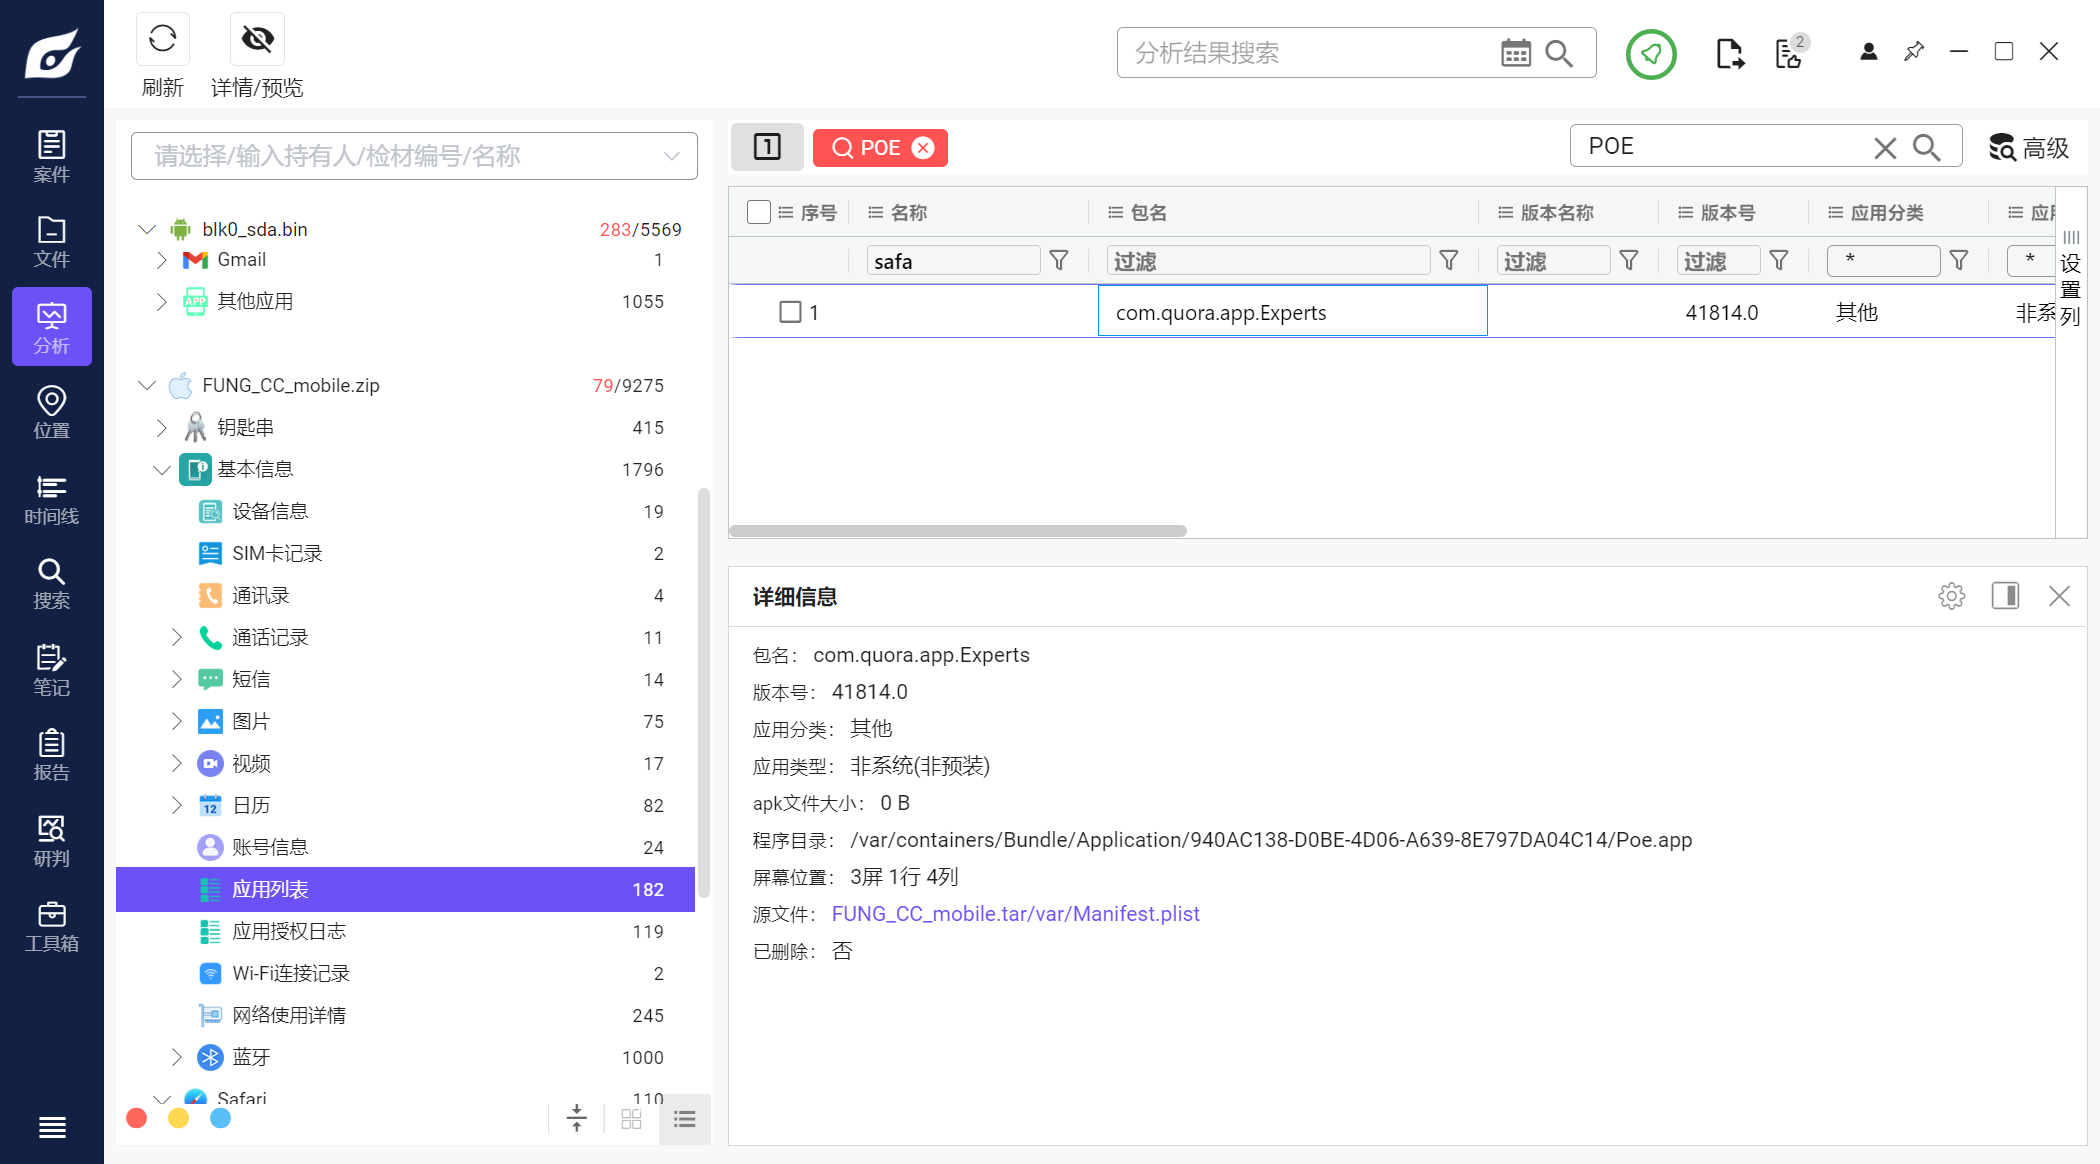Screen dimensions: 2100x1164
Task: Remove the red POE search tag
Action: [923, 148]
